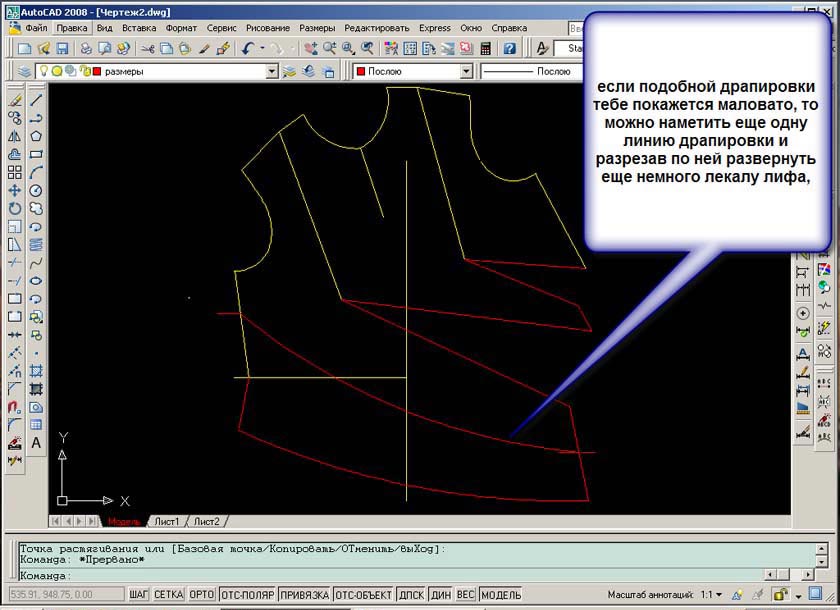Screen dimensions: 840x610
Task: Click the Multiline Text 'A' tool
Action: pyautogui.click(x=36, y=443)
